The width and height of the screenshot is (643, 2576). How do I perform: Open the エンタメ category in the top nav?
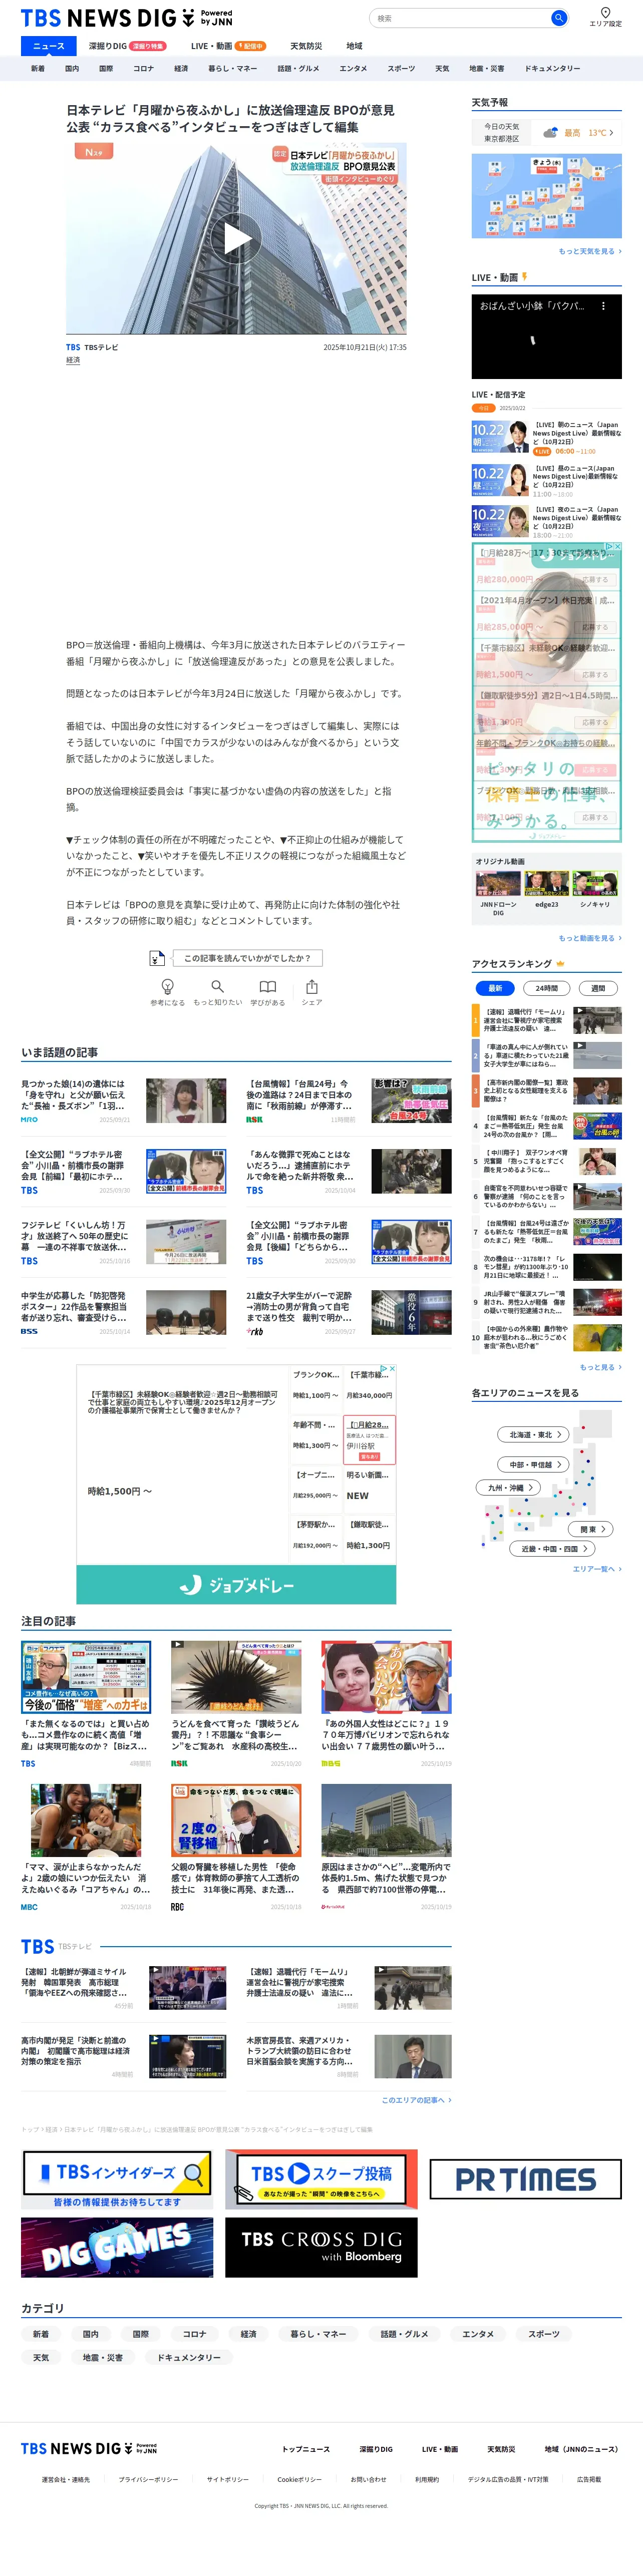click(x=353, y=69)
